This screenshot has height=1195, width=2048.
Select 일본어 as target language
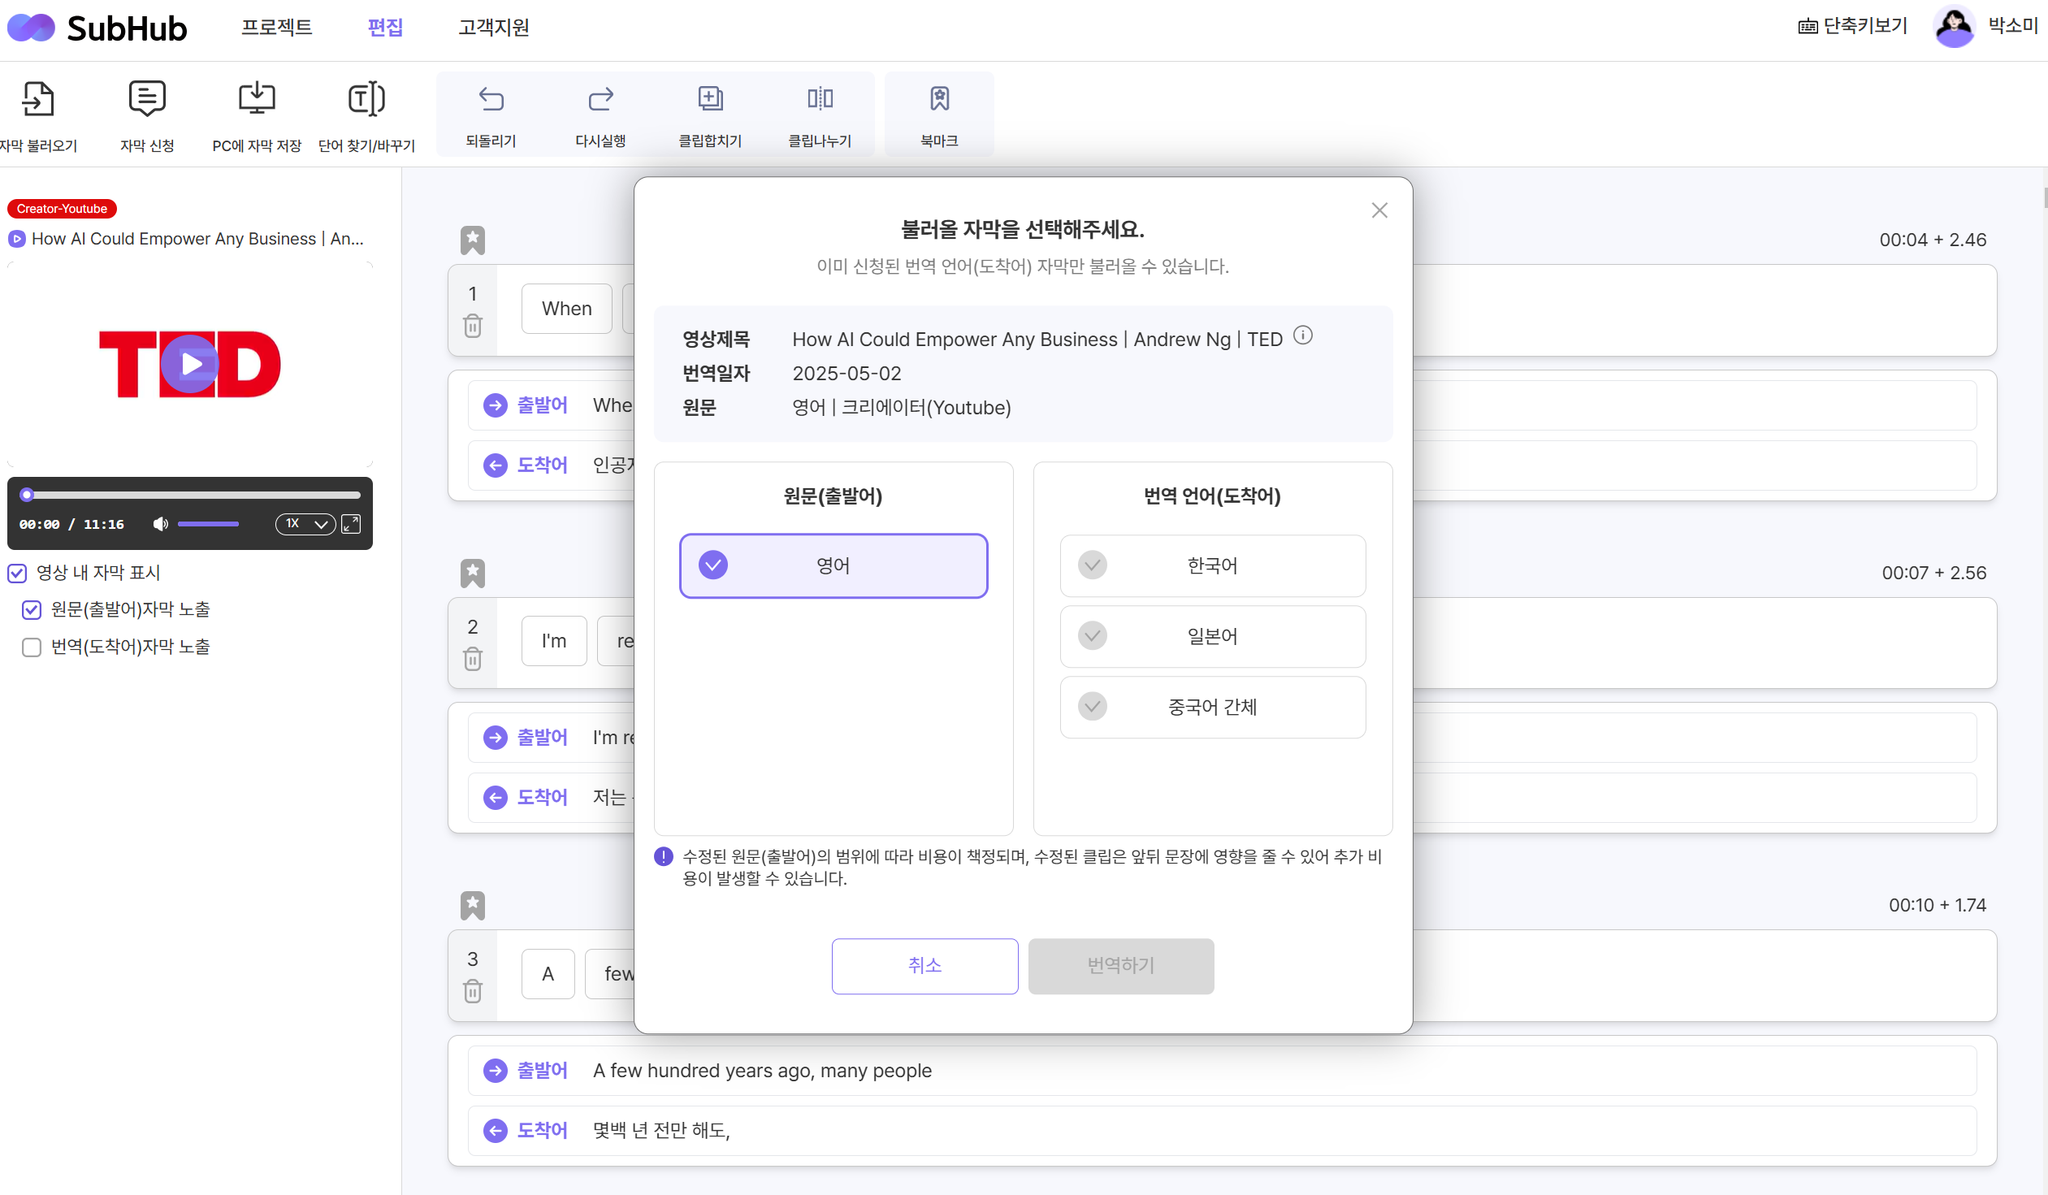(x=1213, y=636)
